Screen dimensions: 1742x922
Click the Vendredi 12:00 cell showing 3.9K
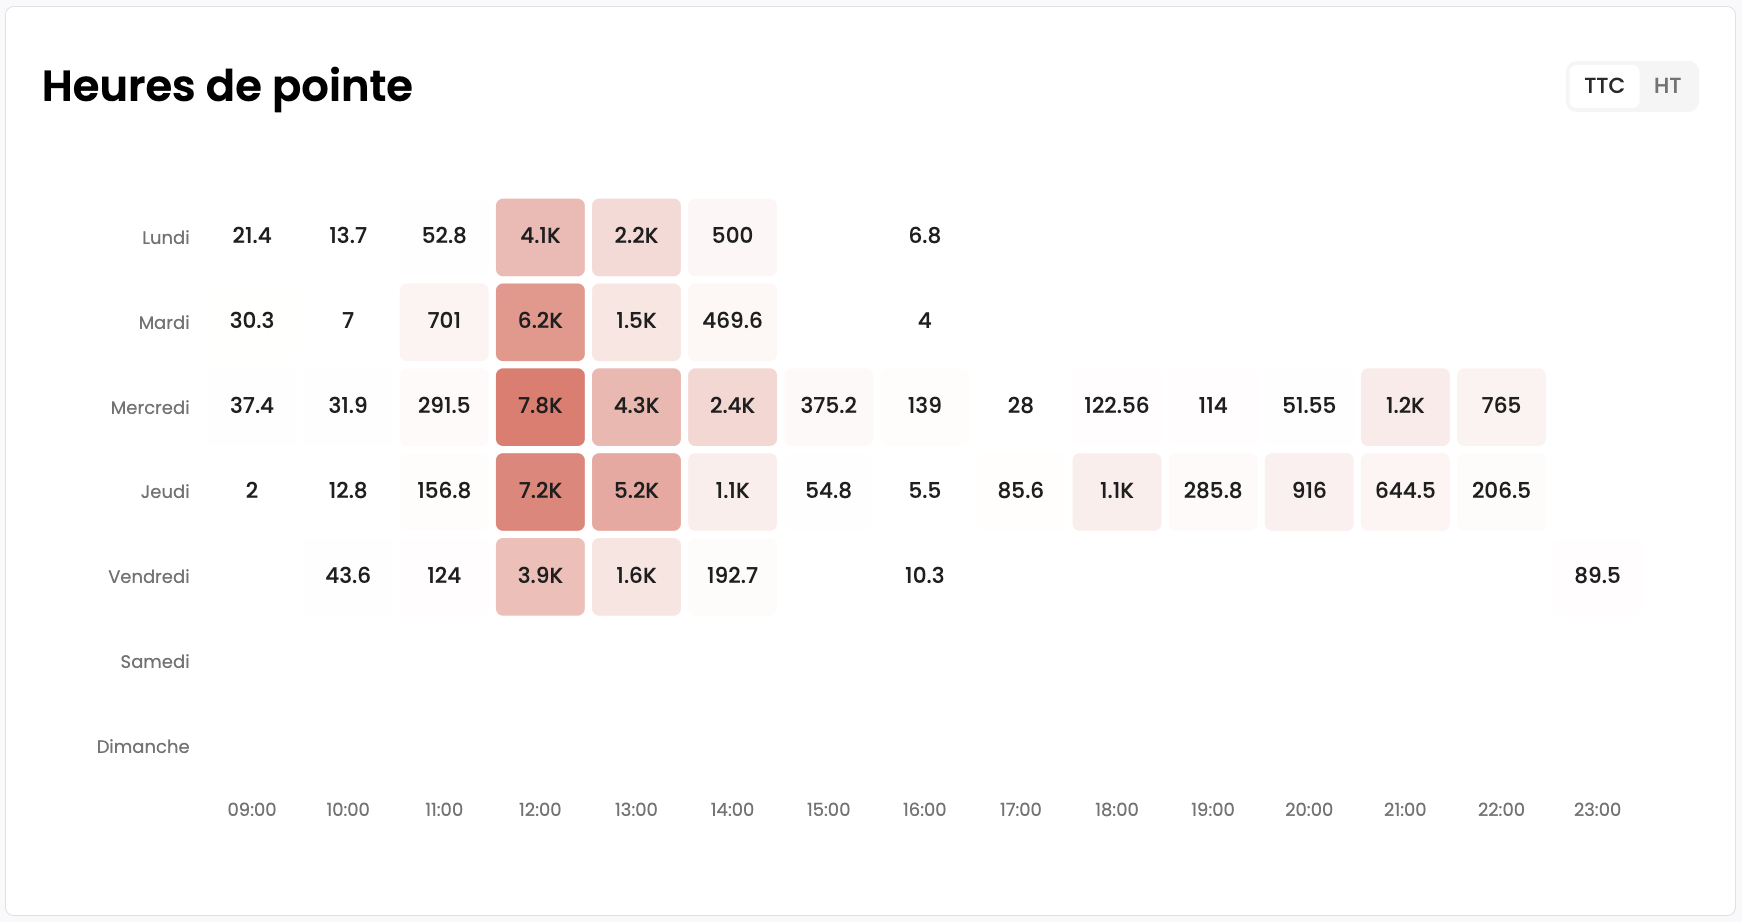click(x=540, y=576)
